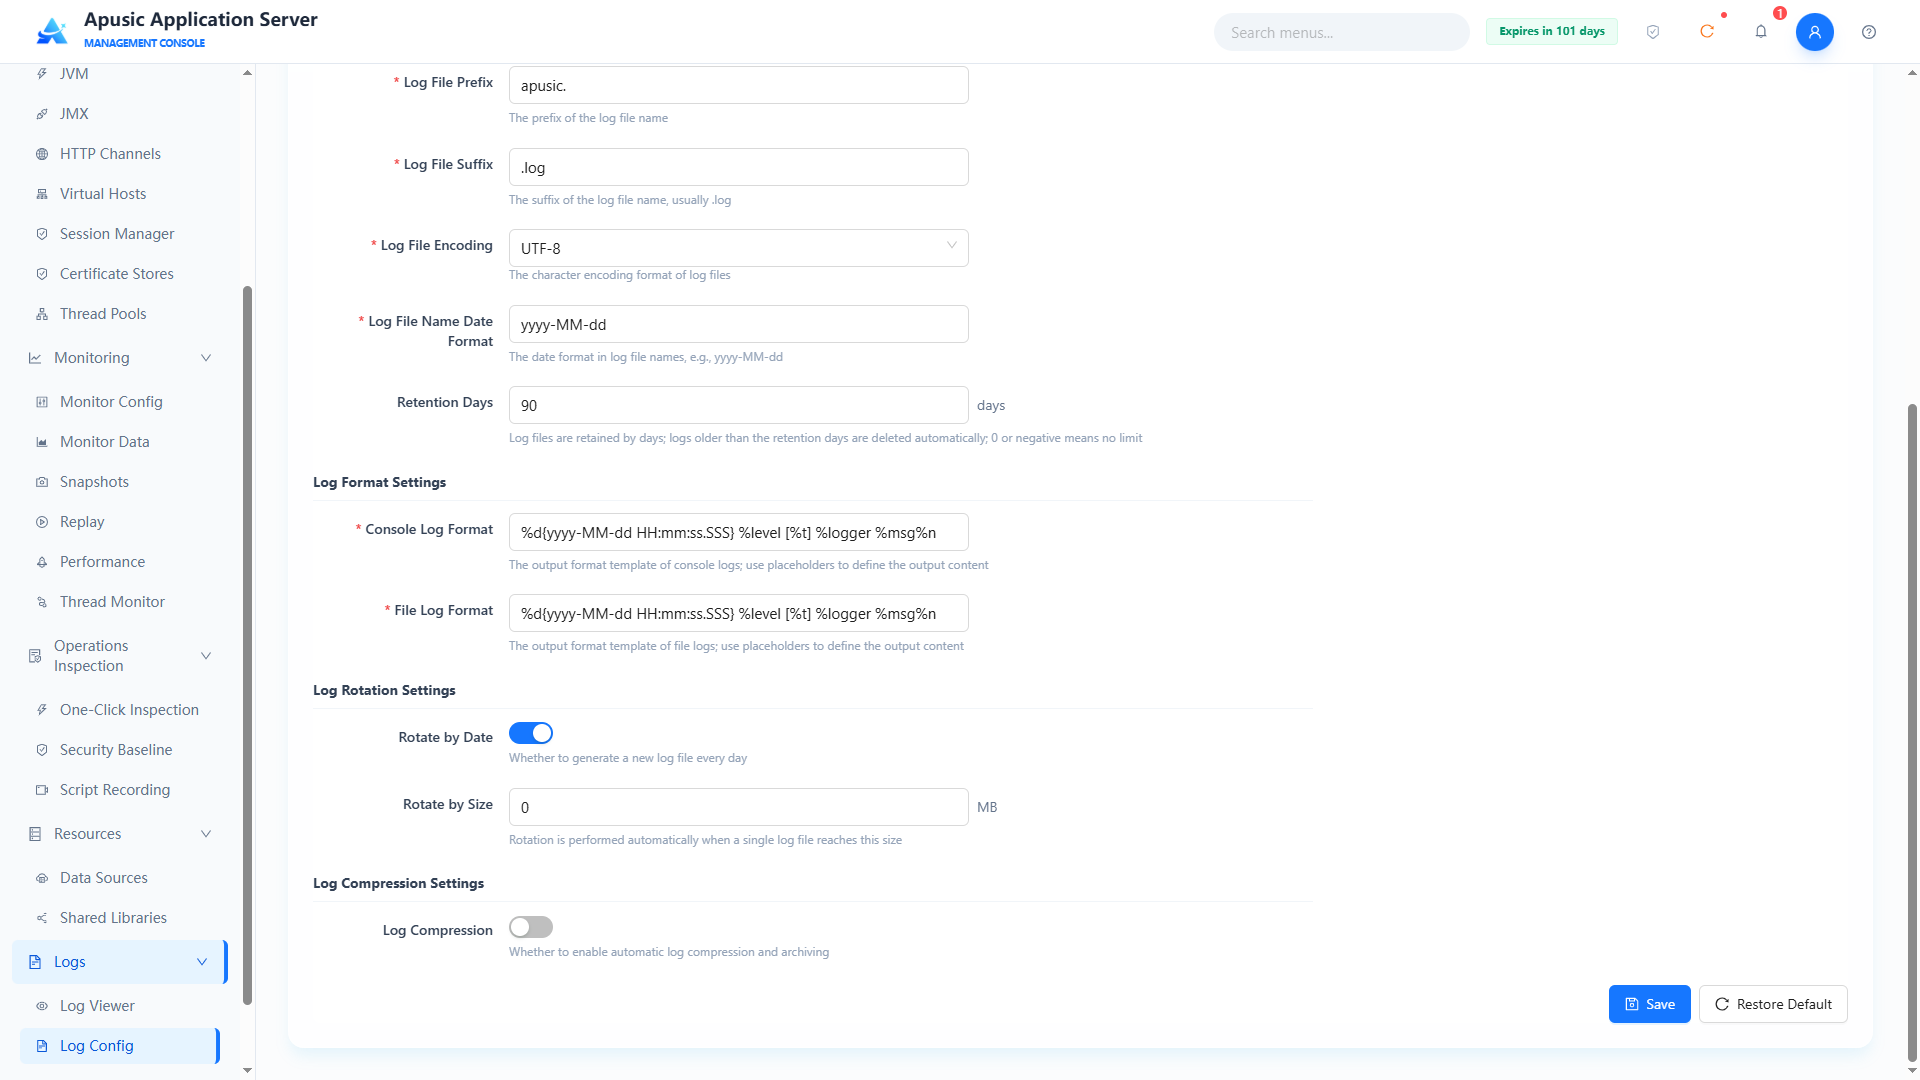Click Restore Default button
The width and height of the screenshot is (1920, 1080).
point(1773,1004)
